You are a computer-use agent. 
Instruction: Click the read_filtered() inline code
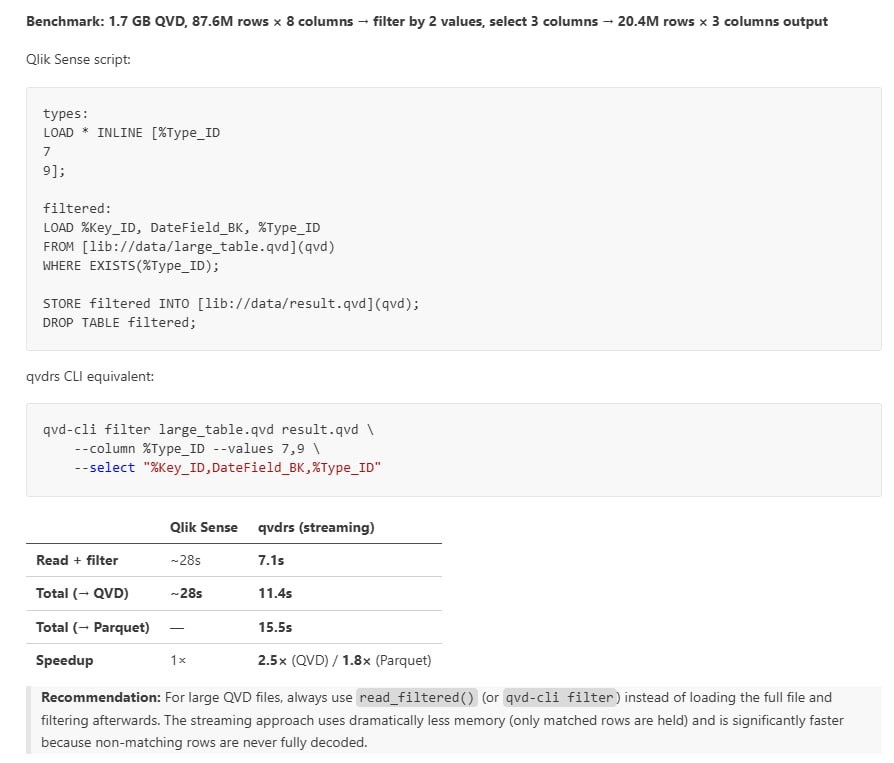pyautogui.click(x=417, y=697)
